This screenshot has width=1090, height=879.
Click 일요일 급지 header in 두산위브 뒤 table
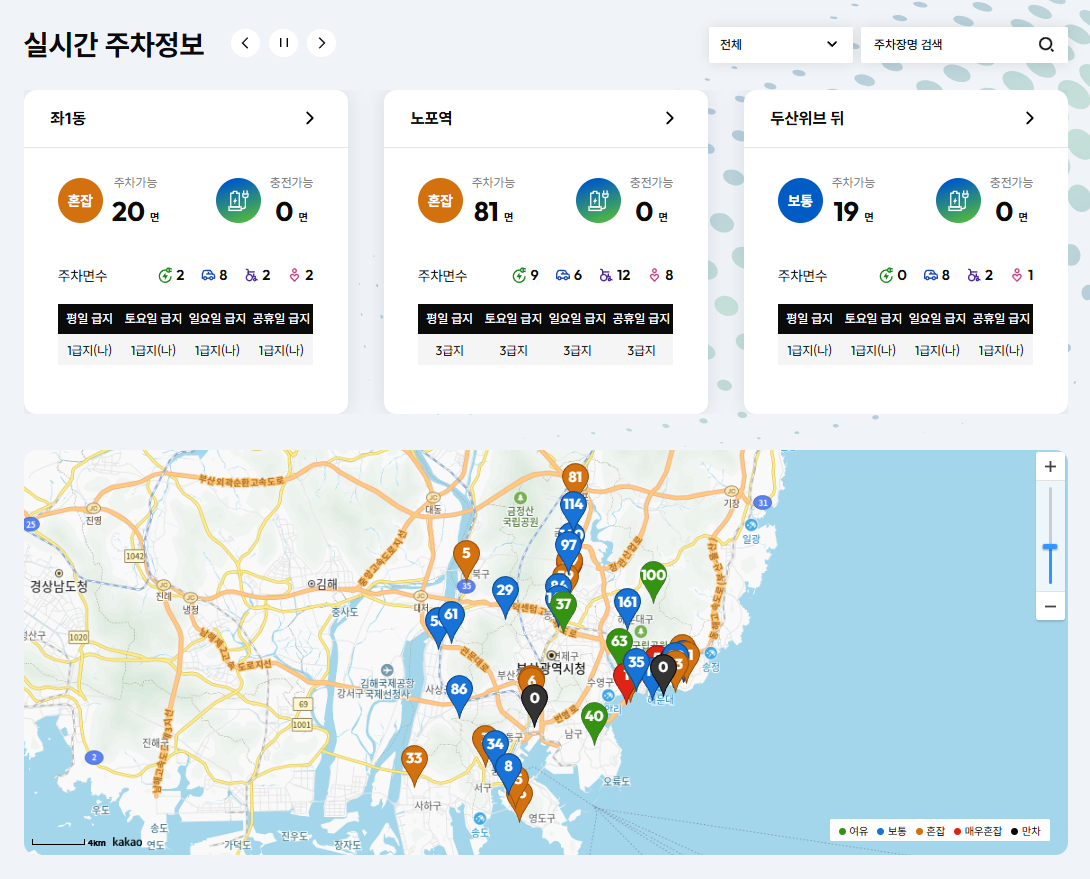937,318
